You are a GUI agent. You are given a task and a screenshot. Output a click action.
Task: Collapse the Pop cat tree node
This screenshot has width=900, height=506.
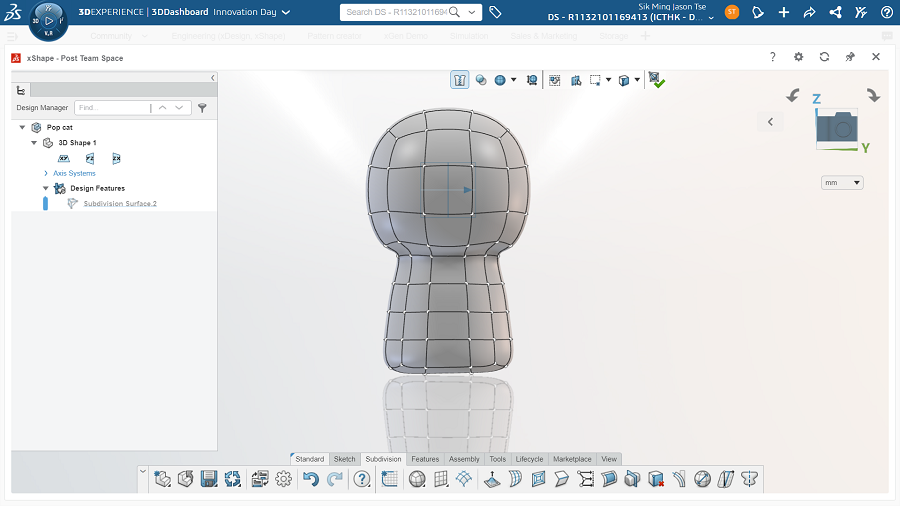click(x=22, y=127)
